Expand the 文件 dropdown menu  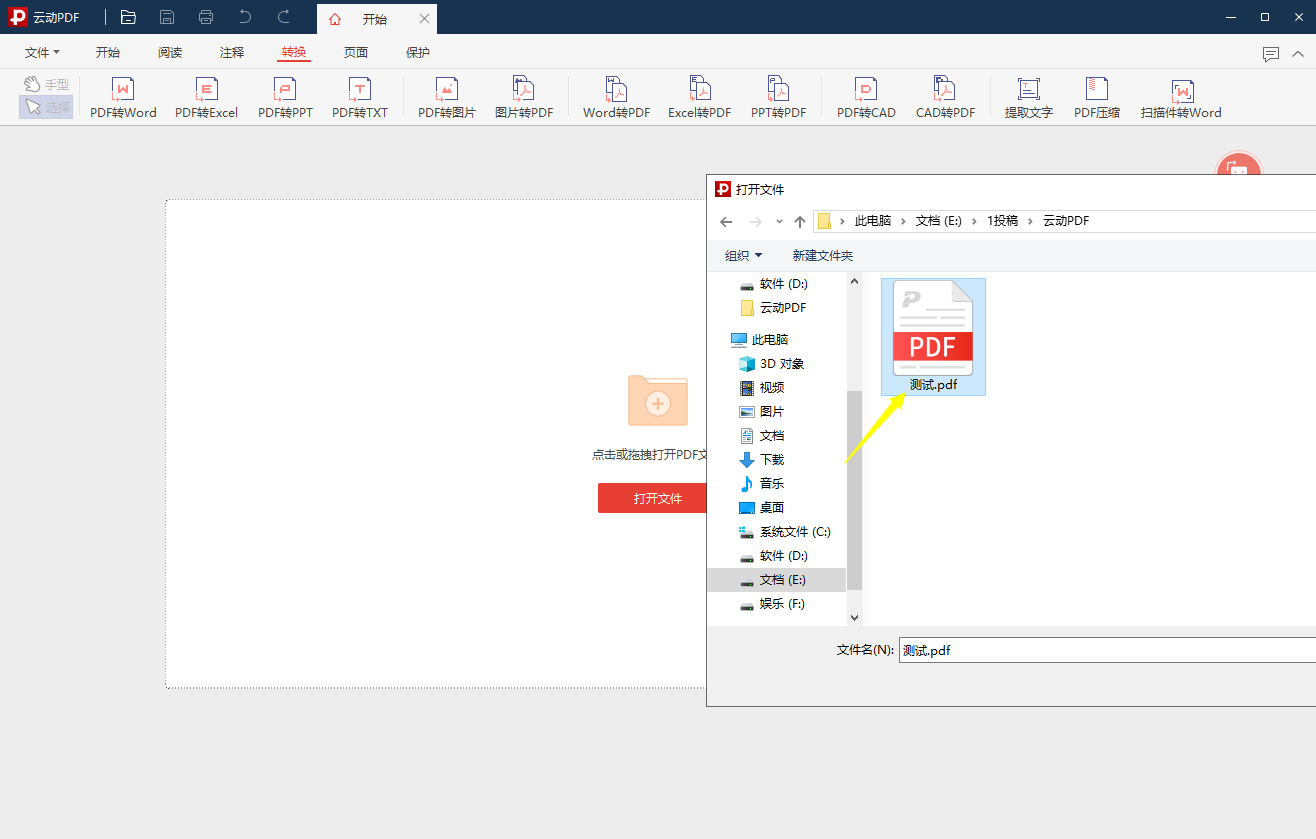pyautogui.click(x=42, y=53)
